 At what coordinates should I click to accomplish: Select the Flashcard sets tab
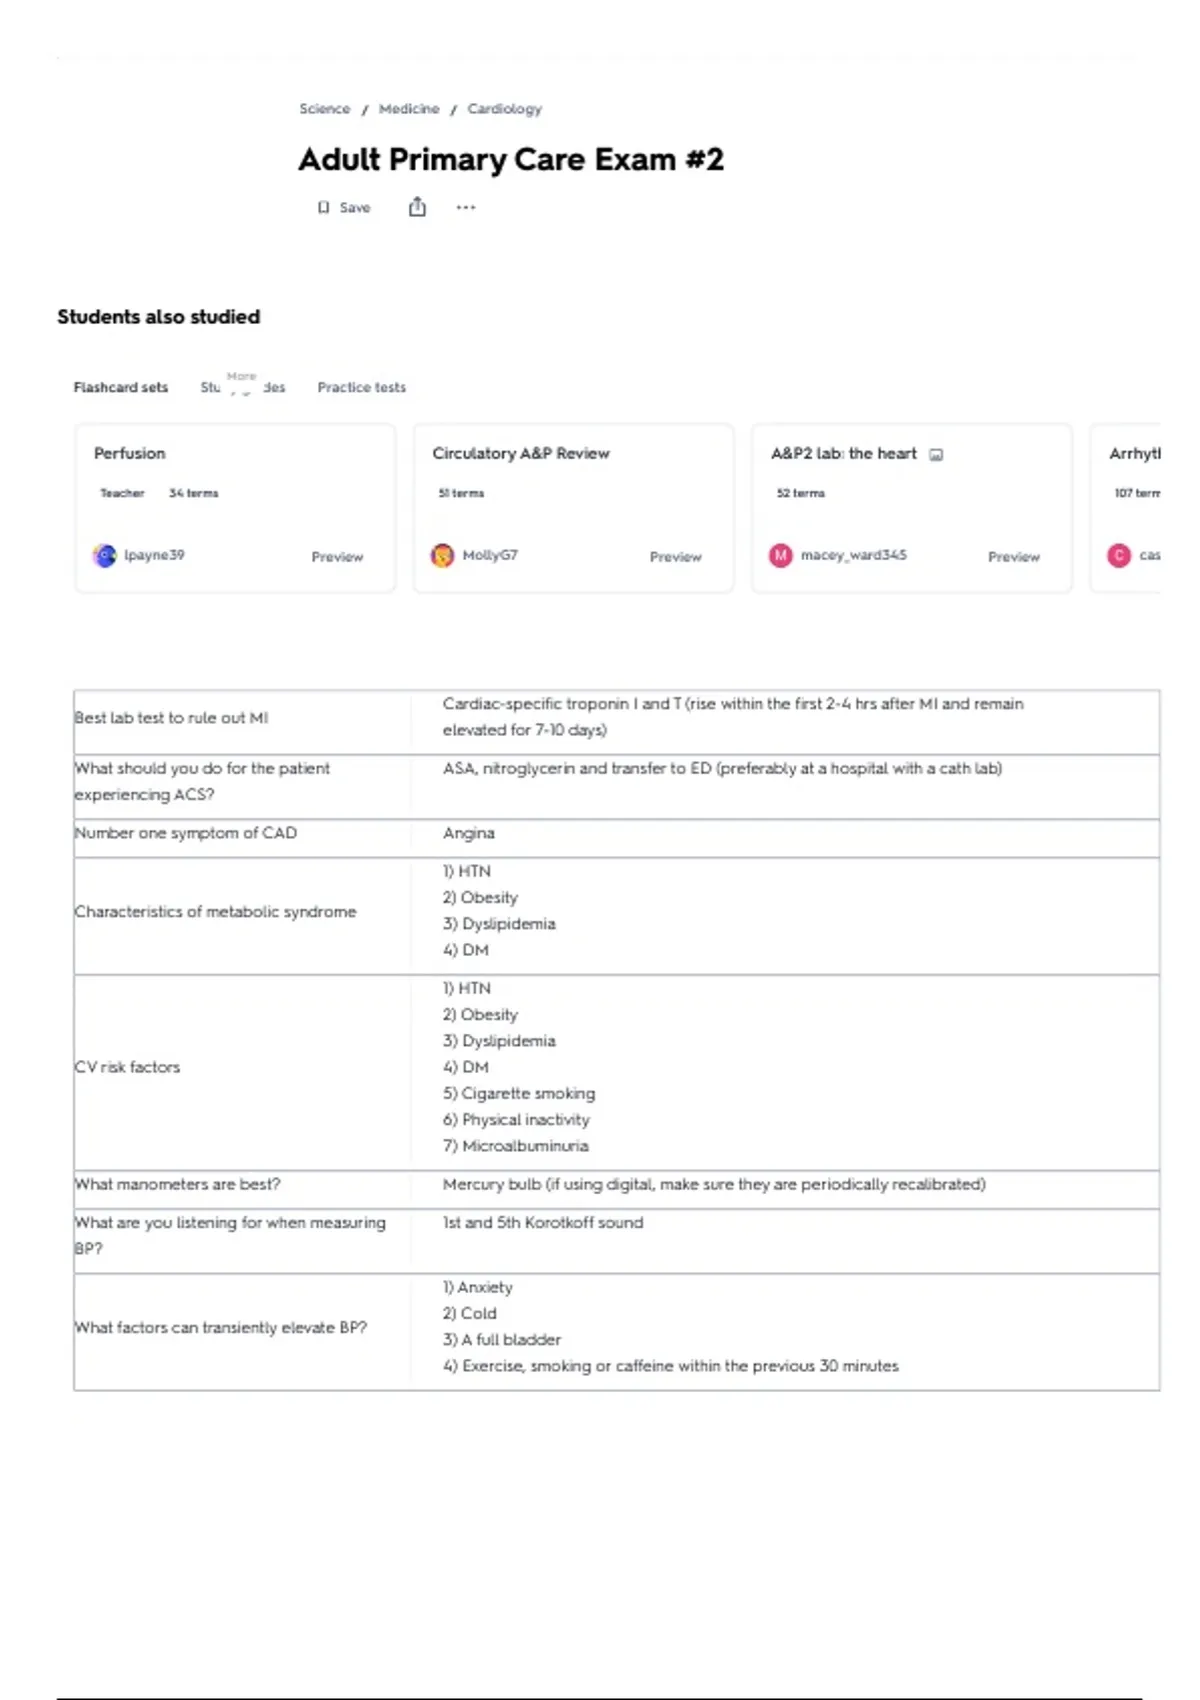pyautogui.click(x=121, y=387)
